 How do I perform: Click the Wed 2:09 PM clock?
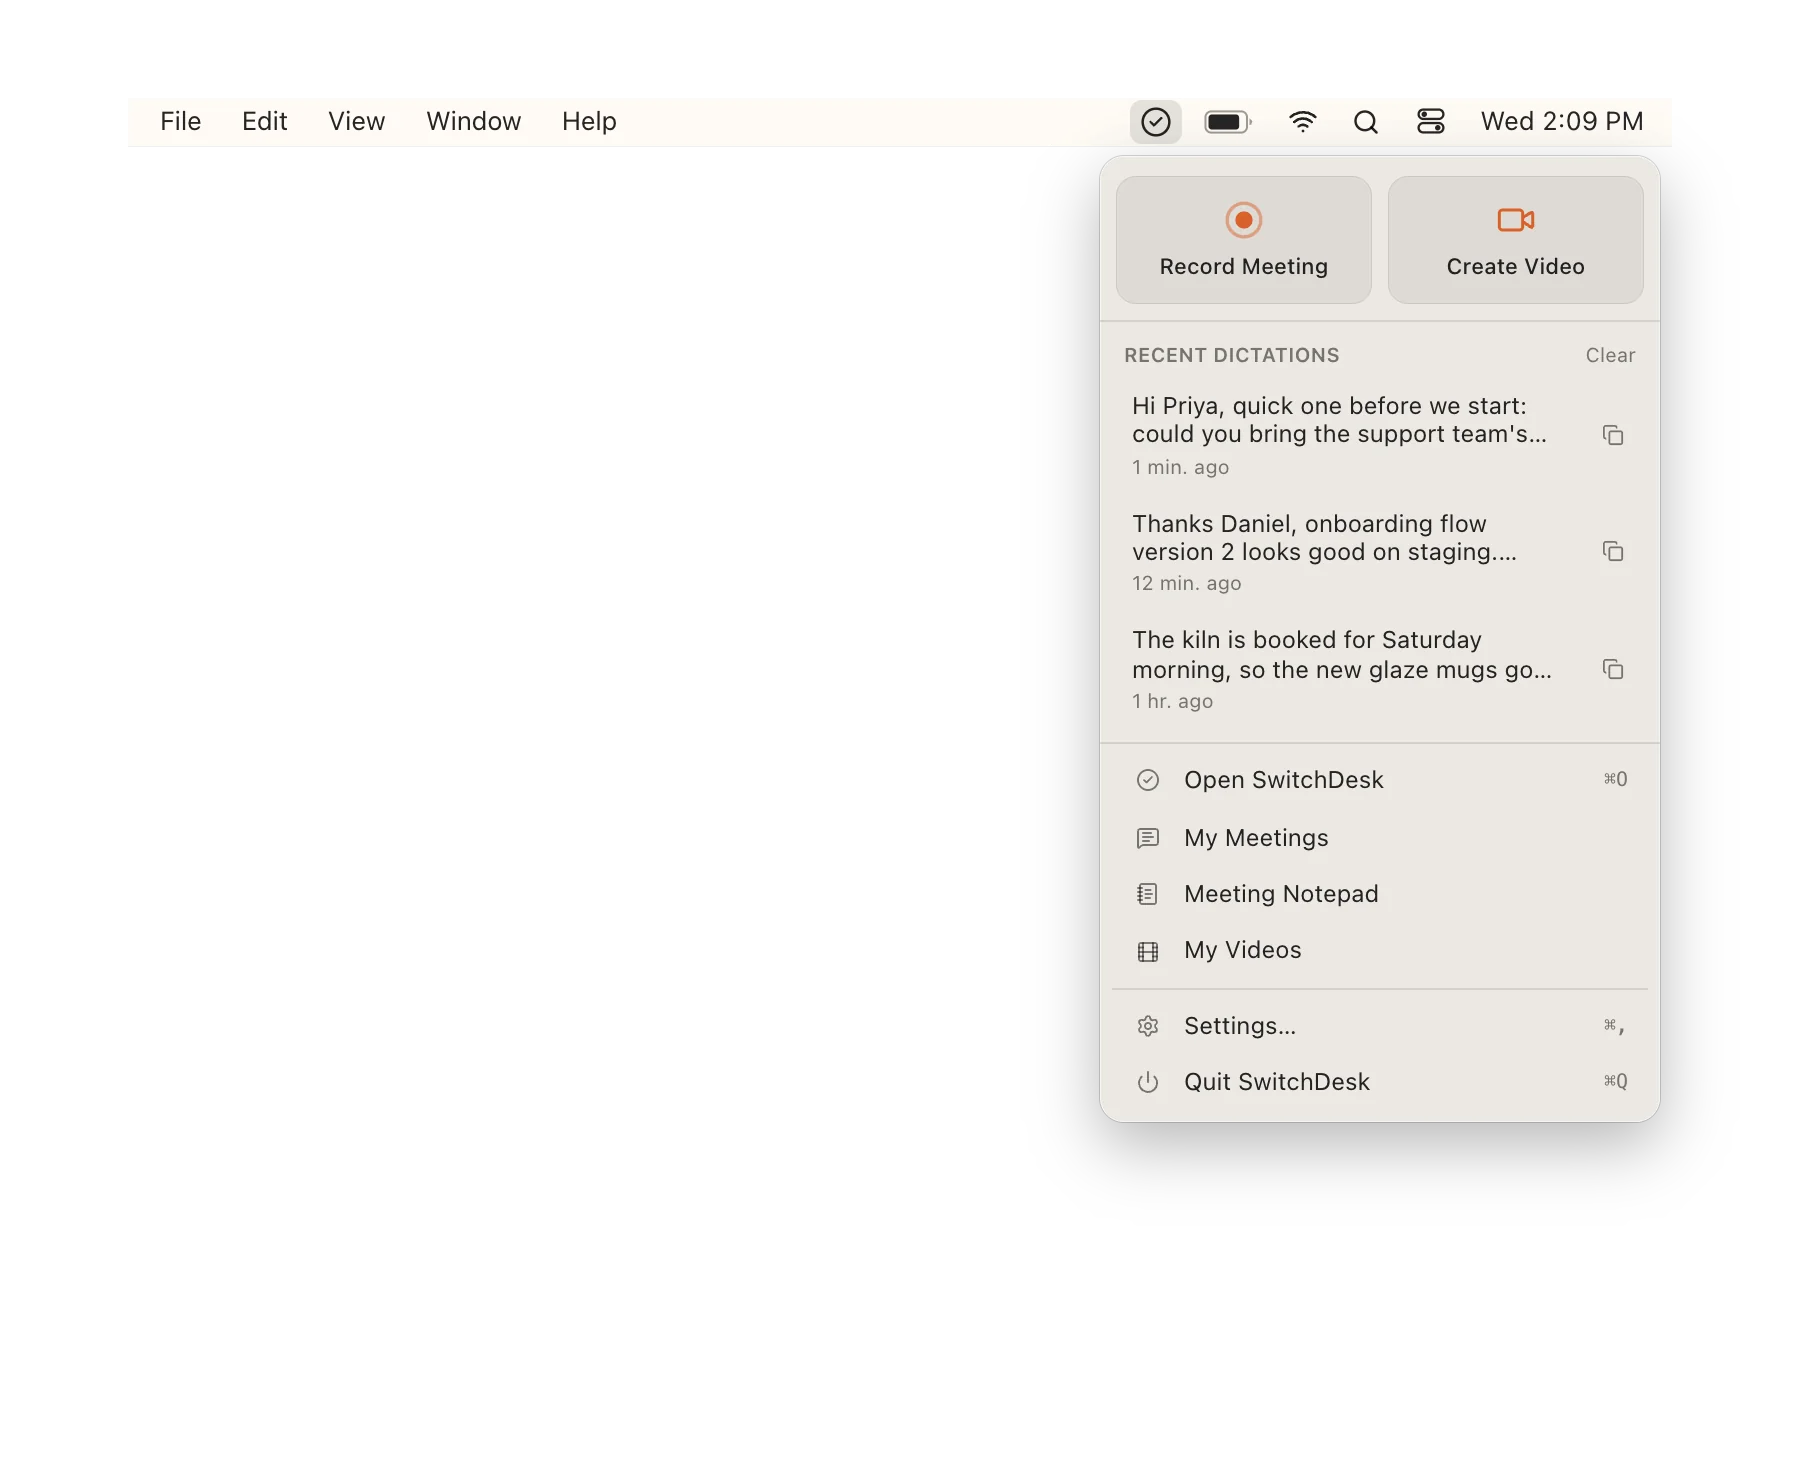(x=1561, y=121)
